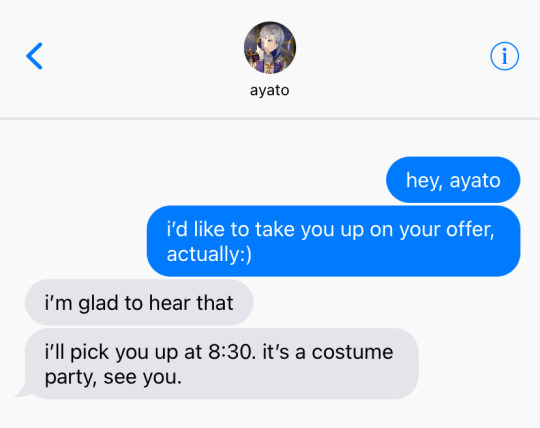Viewport: 540px width, 428px height.
Task: Tap the contact name ayato under avatar
Action: (270, 91)
